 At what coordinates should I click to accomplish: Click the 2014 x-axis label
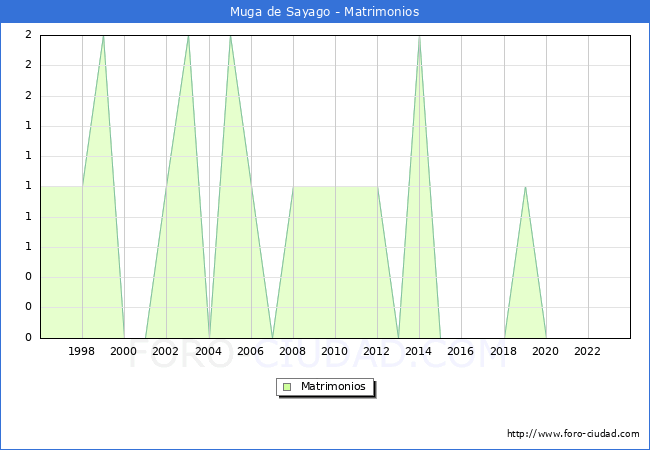[419, 351]
